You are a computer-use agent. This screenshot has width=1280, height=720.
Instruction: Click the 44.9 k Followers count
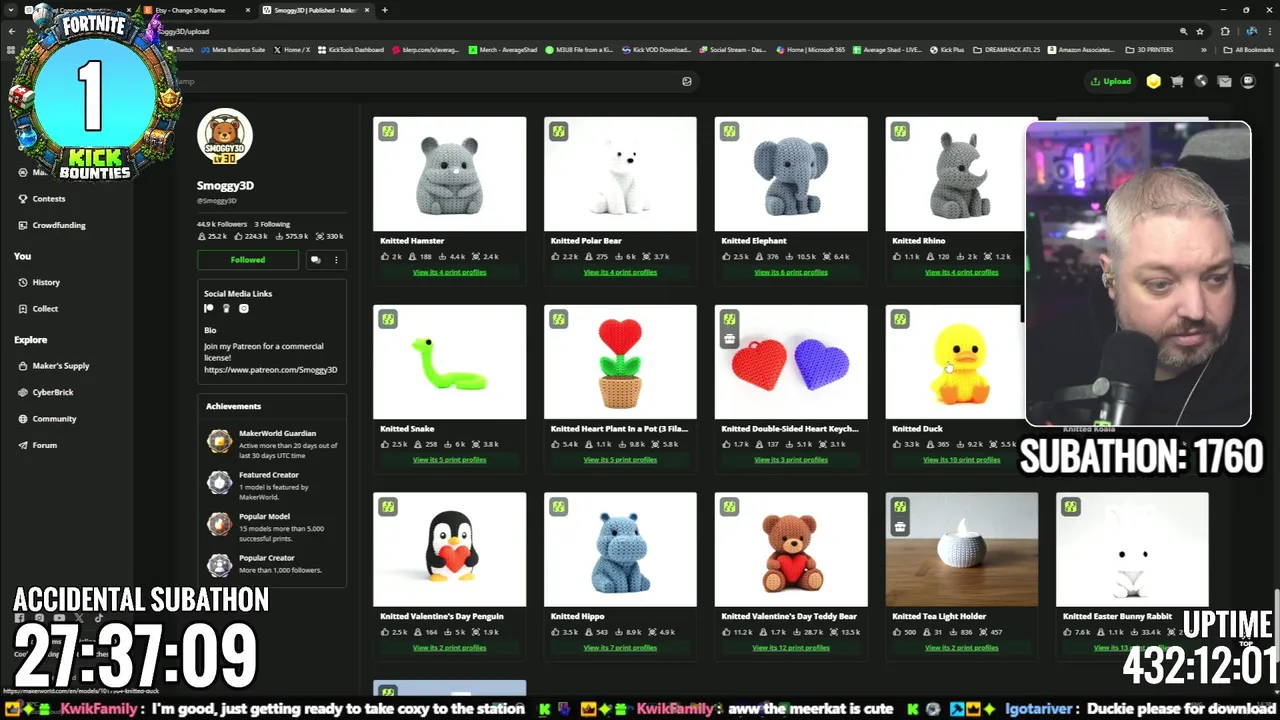click(222, 224)
